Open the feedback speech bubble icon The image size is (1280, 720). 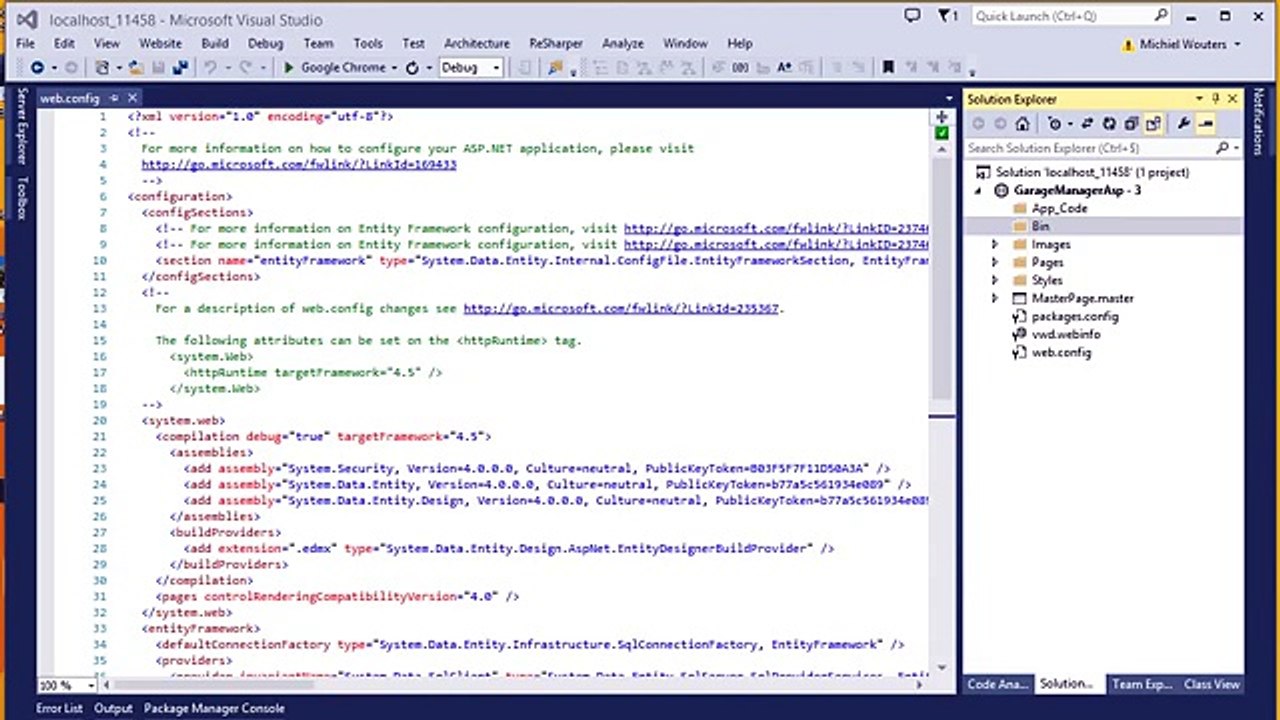(x=912, y=16)
